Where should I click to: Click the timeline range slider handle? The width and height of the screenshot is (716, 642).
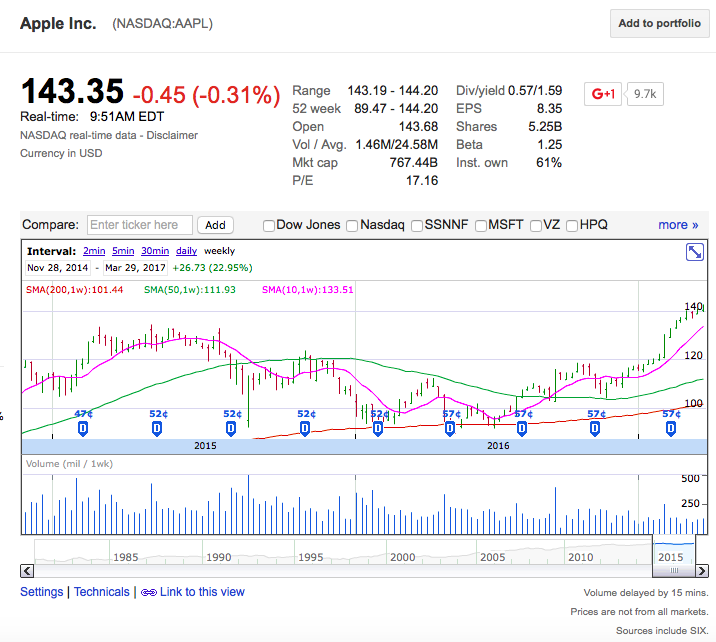[674, 570]
